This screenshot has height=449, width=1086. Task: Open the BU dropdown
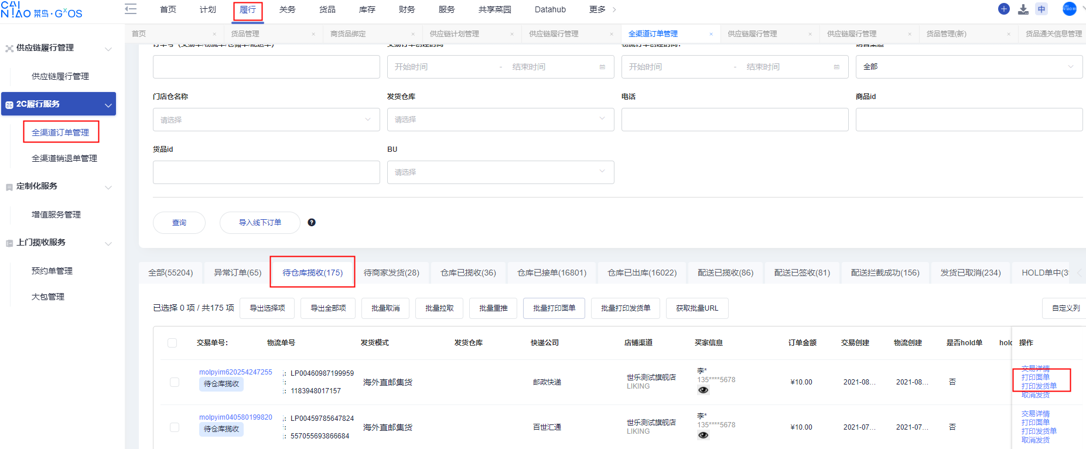point(501,172)
